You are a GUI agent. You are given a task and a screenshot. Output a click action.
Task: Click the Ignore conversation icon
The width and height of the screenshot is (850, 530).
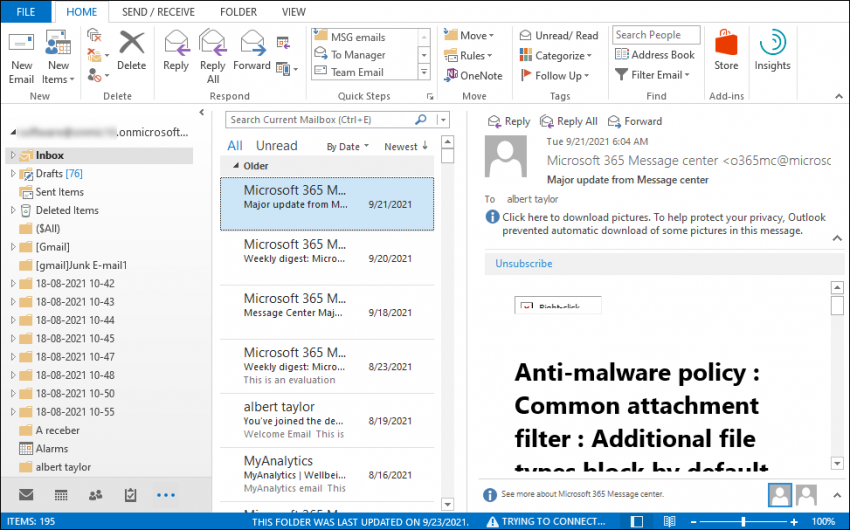click(x=94, y=36)
